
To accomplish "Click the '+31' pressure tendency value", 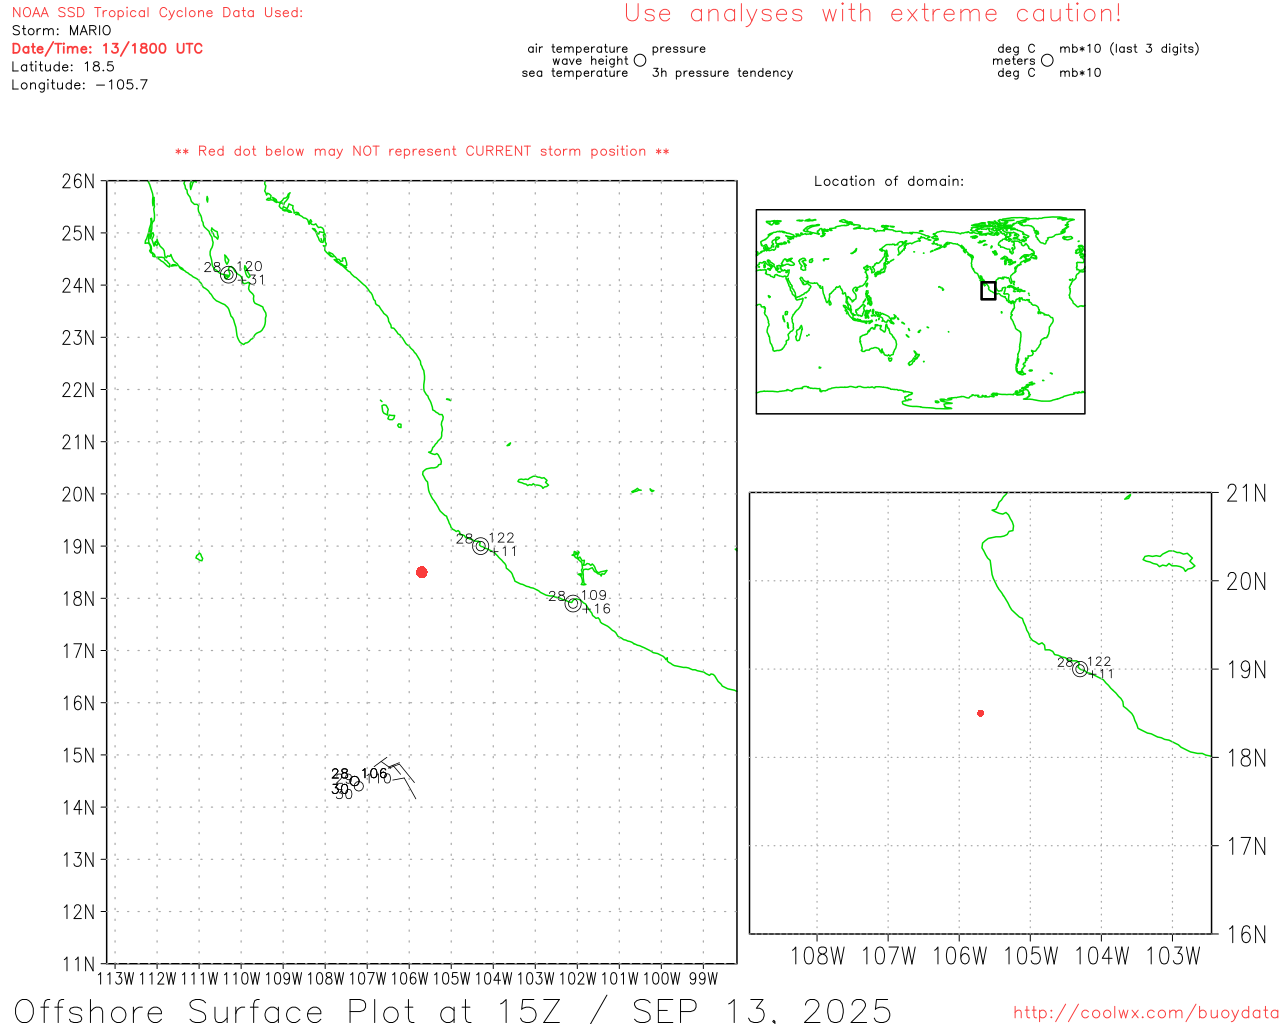I will [253, 280].
